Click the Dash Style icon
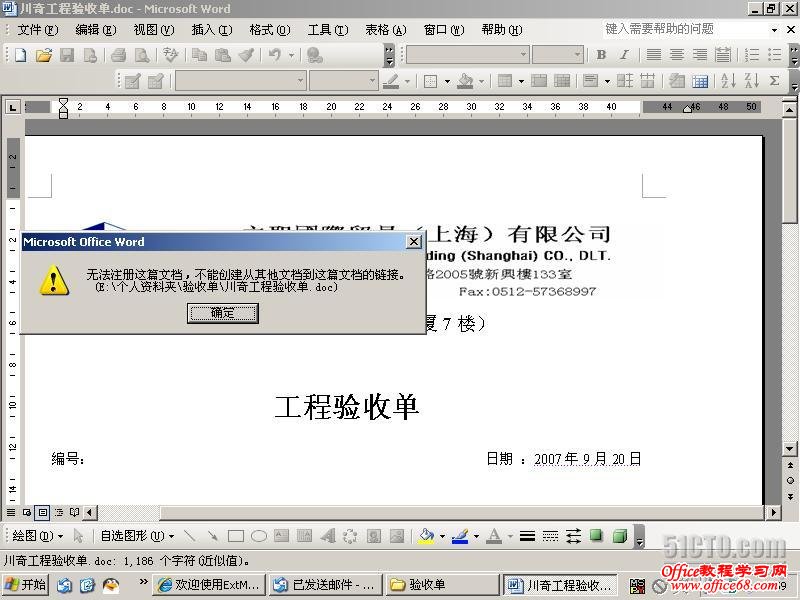This screenshot has height=600, width=800. pyautogui.click(x=550, y=536)
